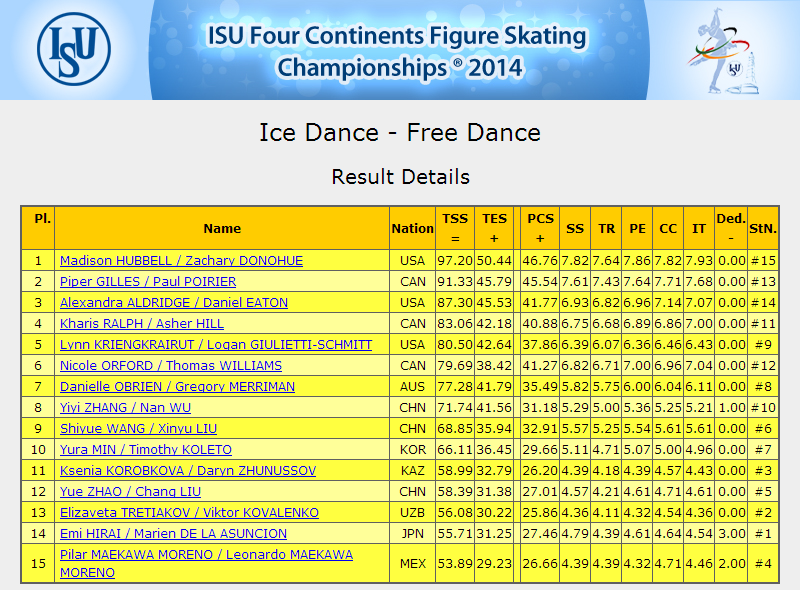Open Madison HUBBELL / Zachary DONOHUE link
This screenshot has height=590, width=800.
tap(181, 260)
